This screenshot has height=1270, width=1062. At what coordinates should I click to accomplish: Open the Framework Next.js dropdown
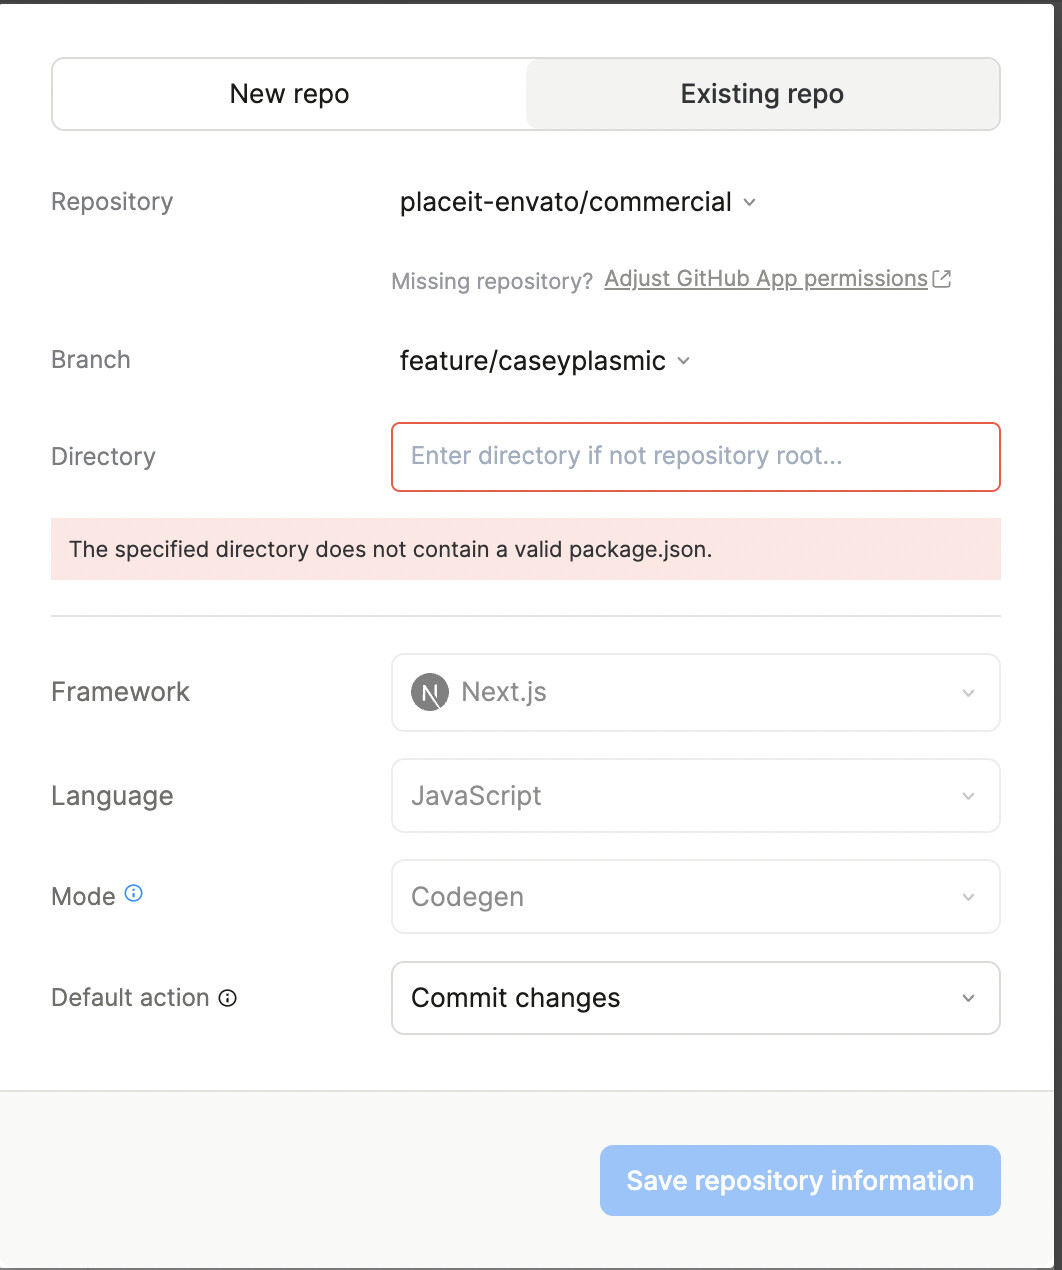[695, 692]
